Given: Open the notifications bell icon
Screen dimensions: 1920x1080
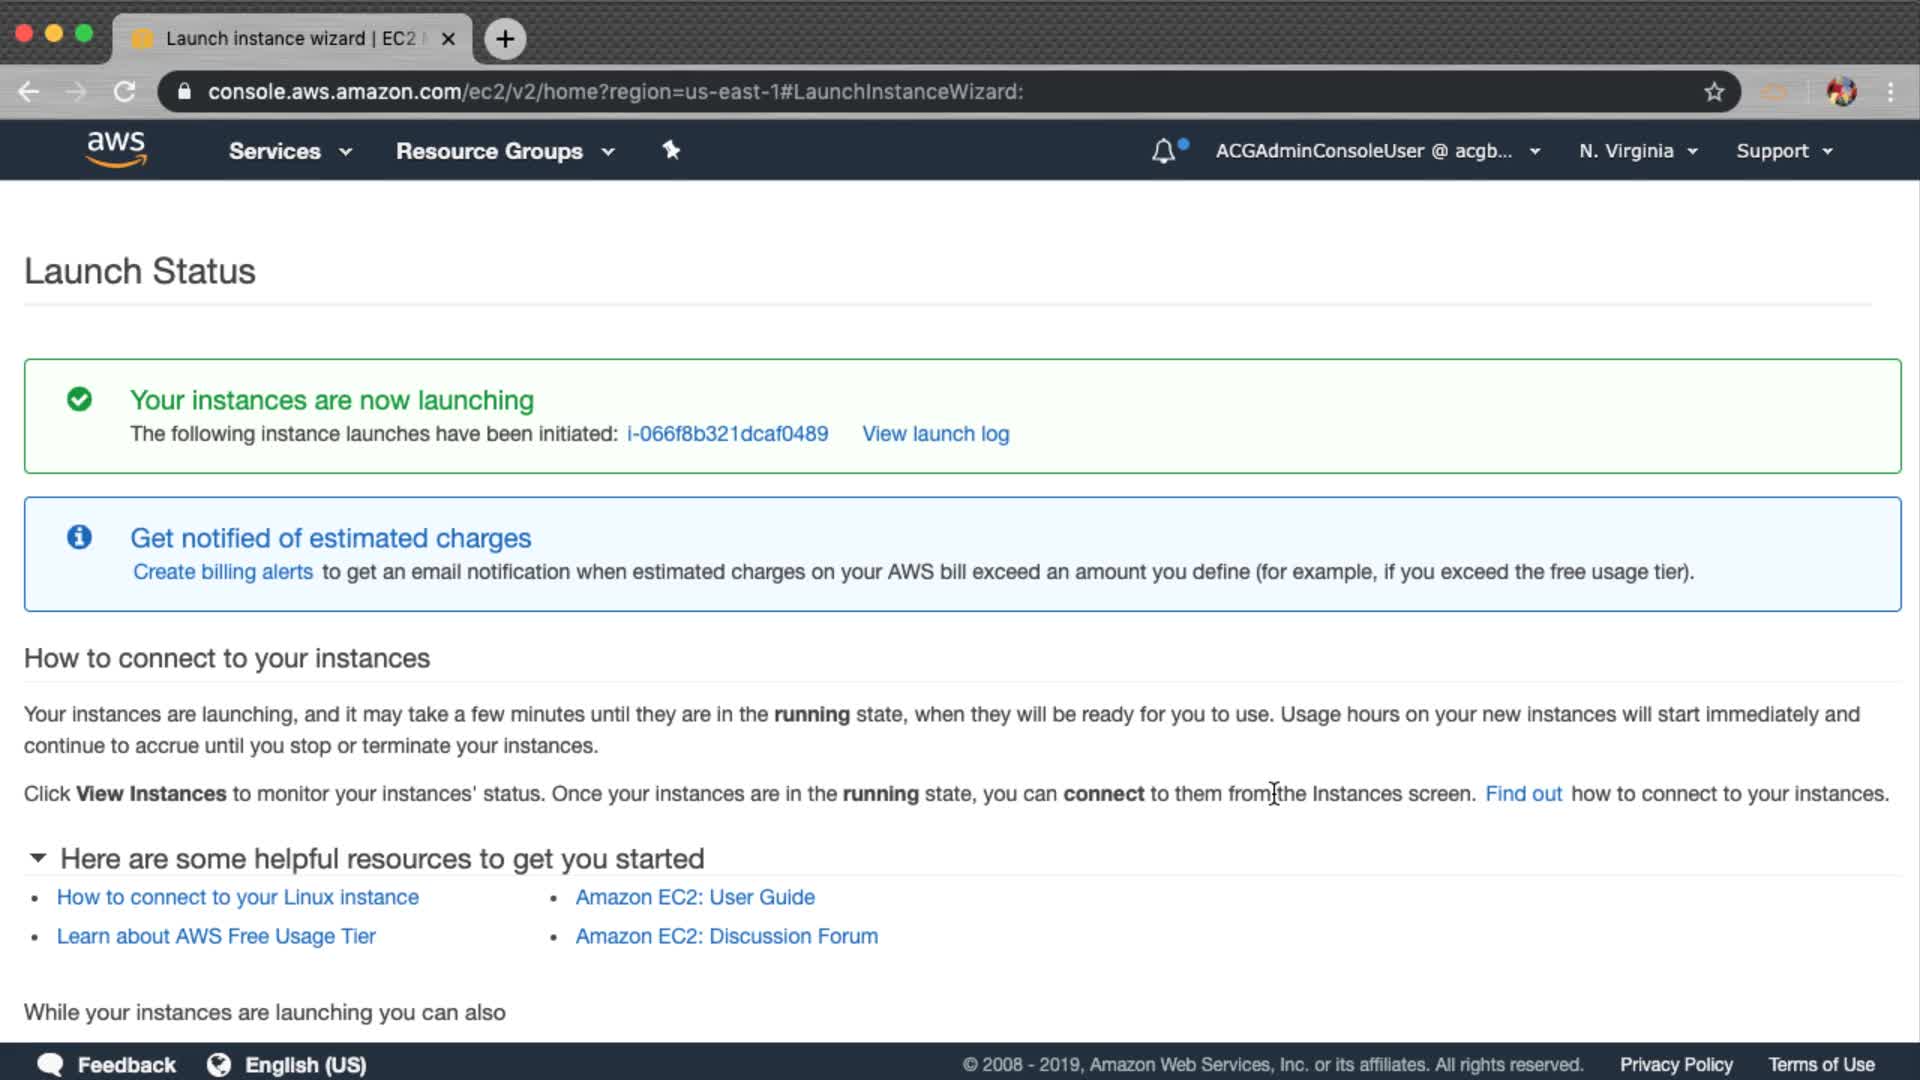Looking at the screenshot, I should click(1163, 151).
